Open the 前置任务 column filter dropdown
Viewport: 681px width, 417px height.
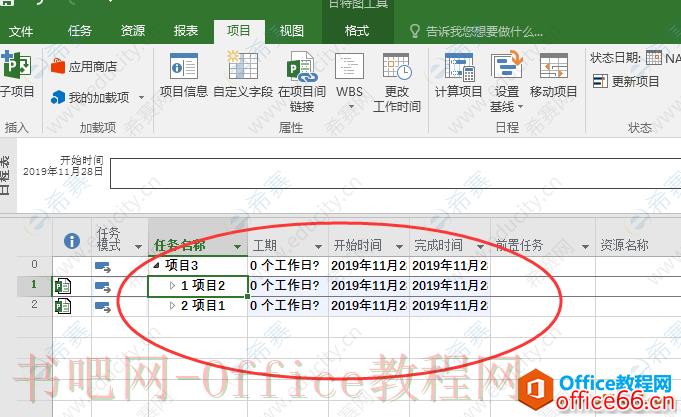(585, 247)
